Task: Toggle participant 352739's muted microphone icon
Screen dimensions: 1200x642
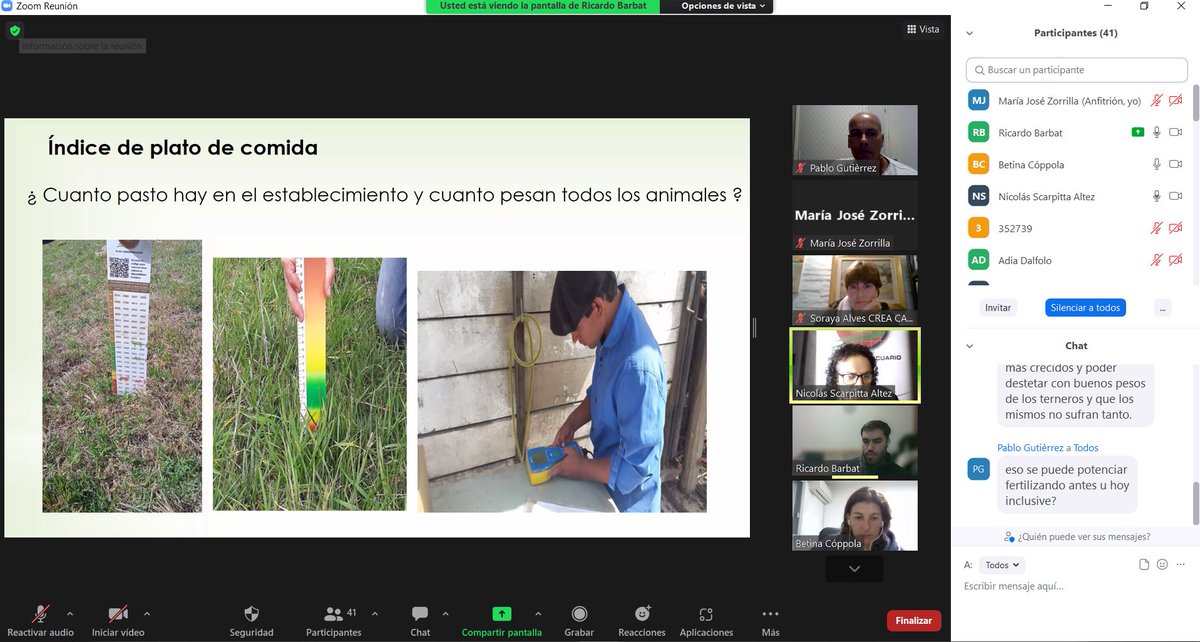Action: click(1157, 228)
